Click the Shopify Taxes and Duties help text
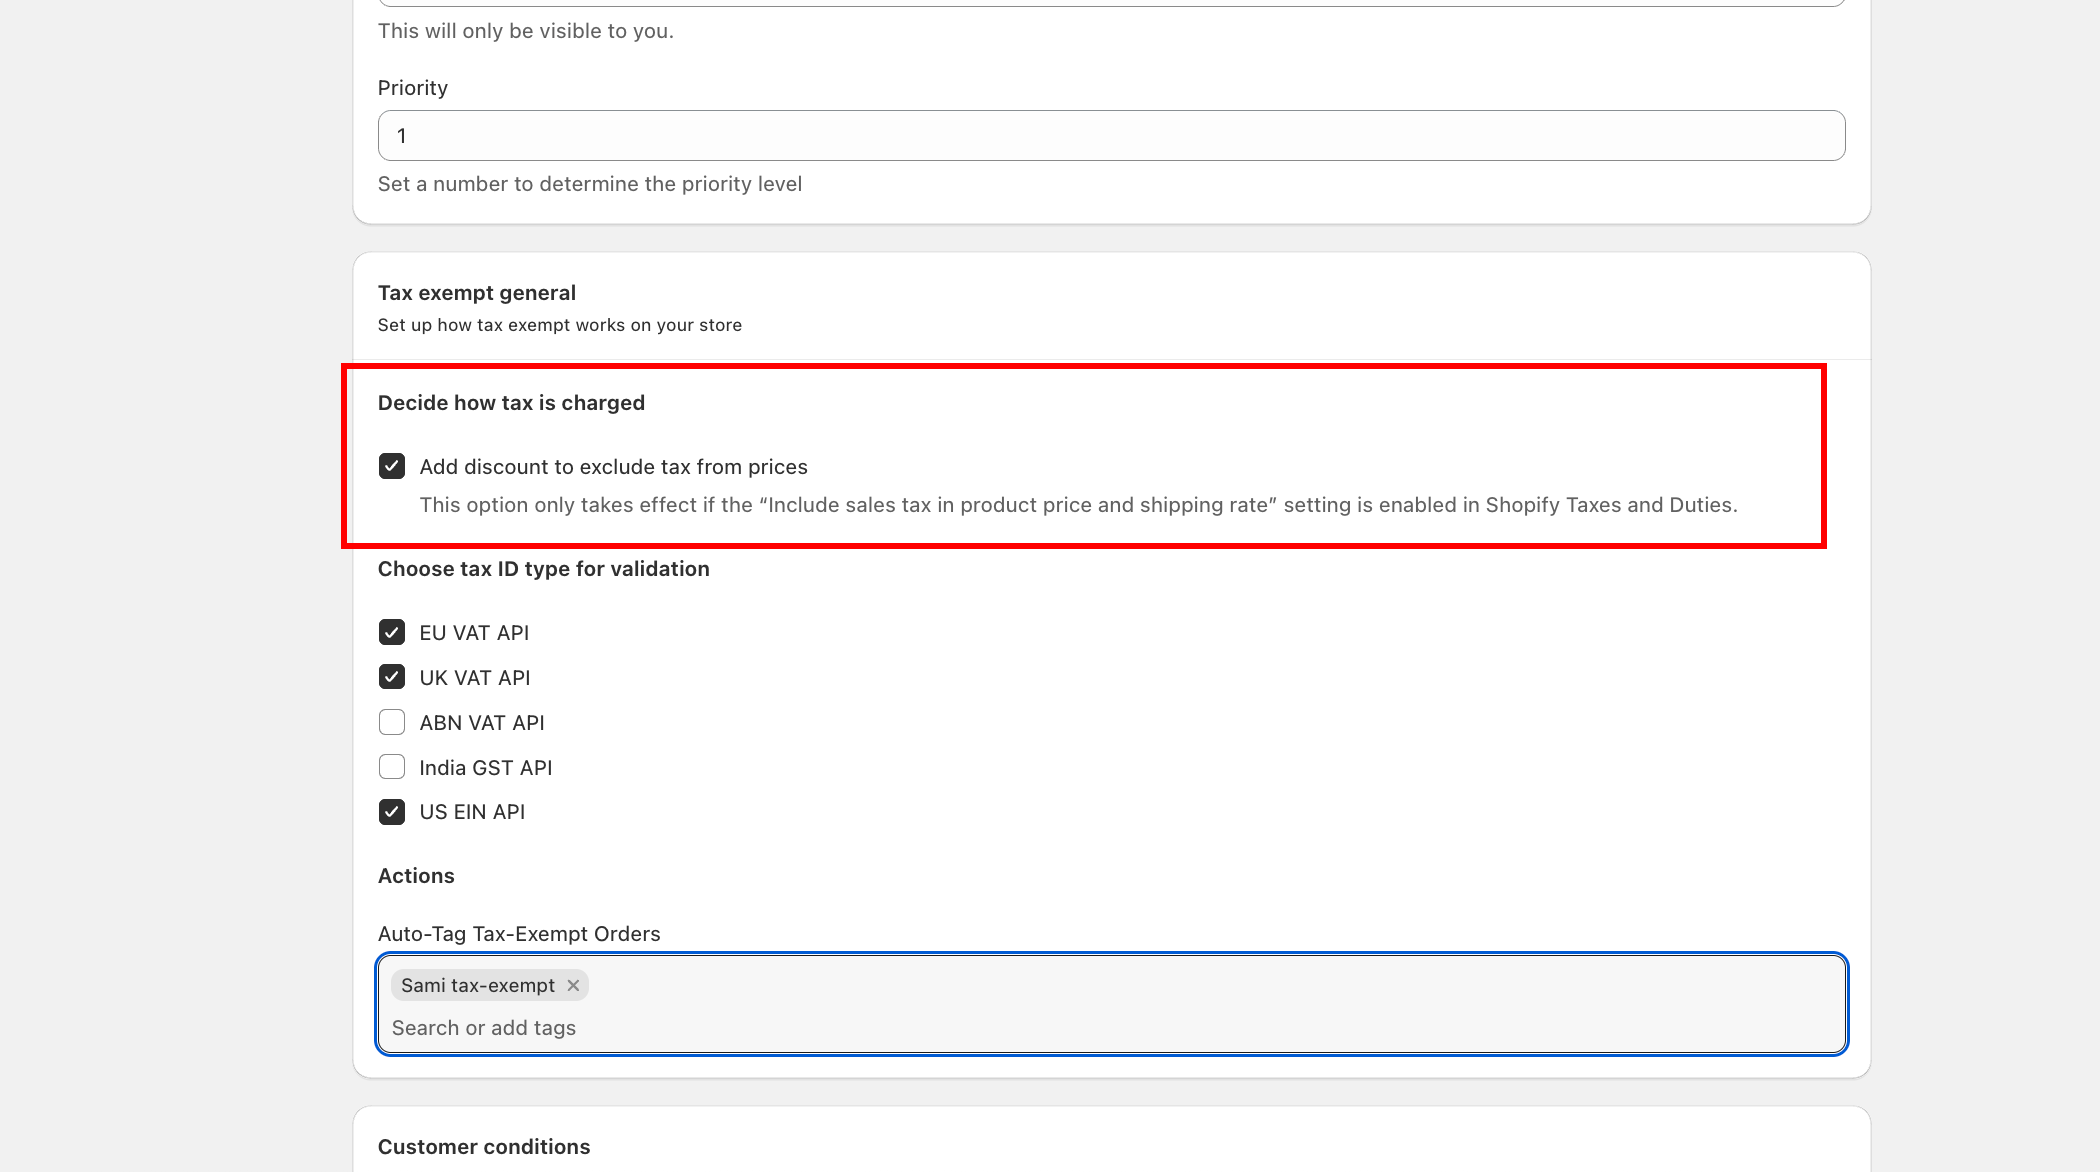Image resolution: width=2100 pixels, height=1172 pixels. pyautogui.click(x=1078, y=505)
